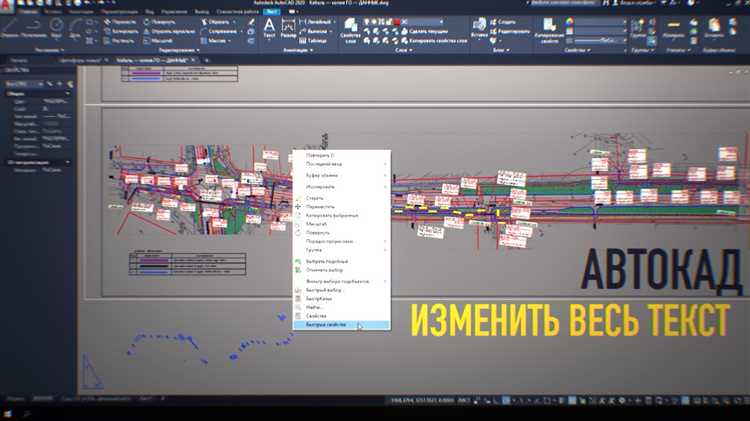Expand the Block (Блок) panel
750x421 pixels.
tap(501, 50)
